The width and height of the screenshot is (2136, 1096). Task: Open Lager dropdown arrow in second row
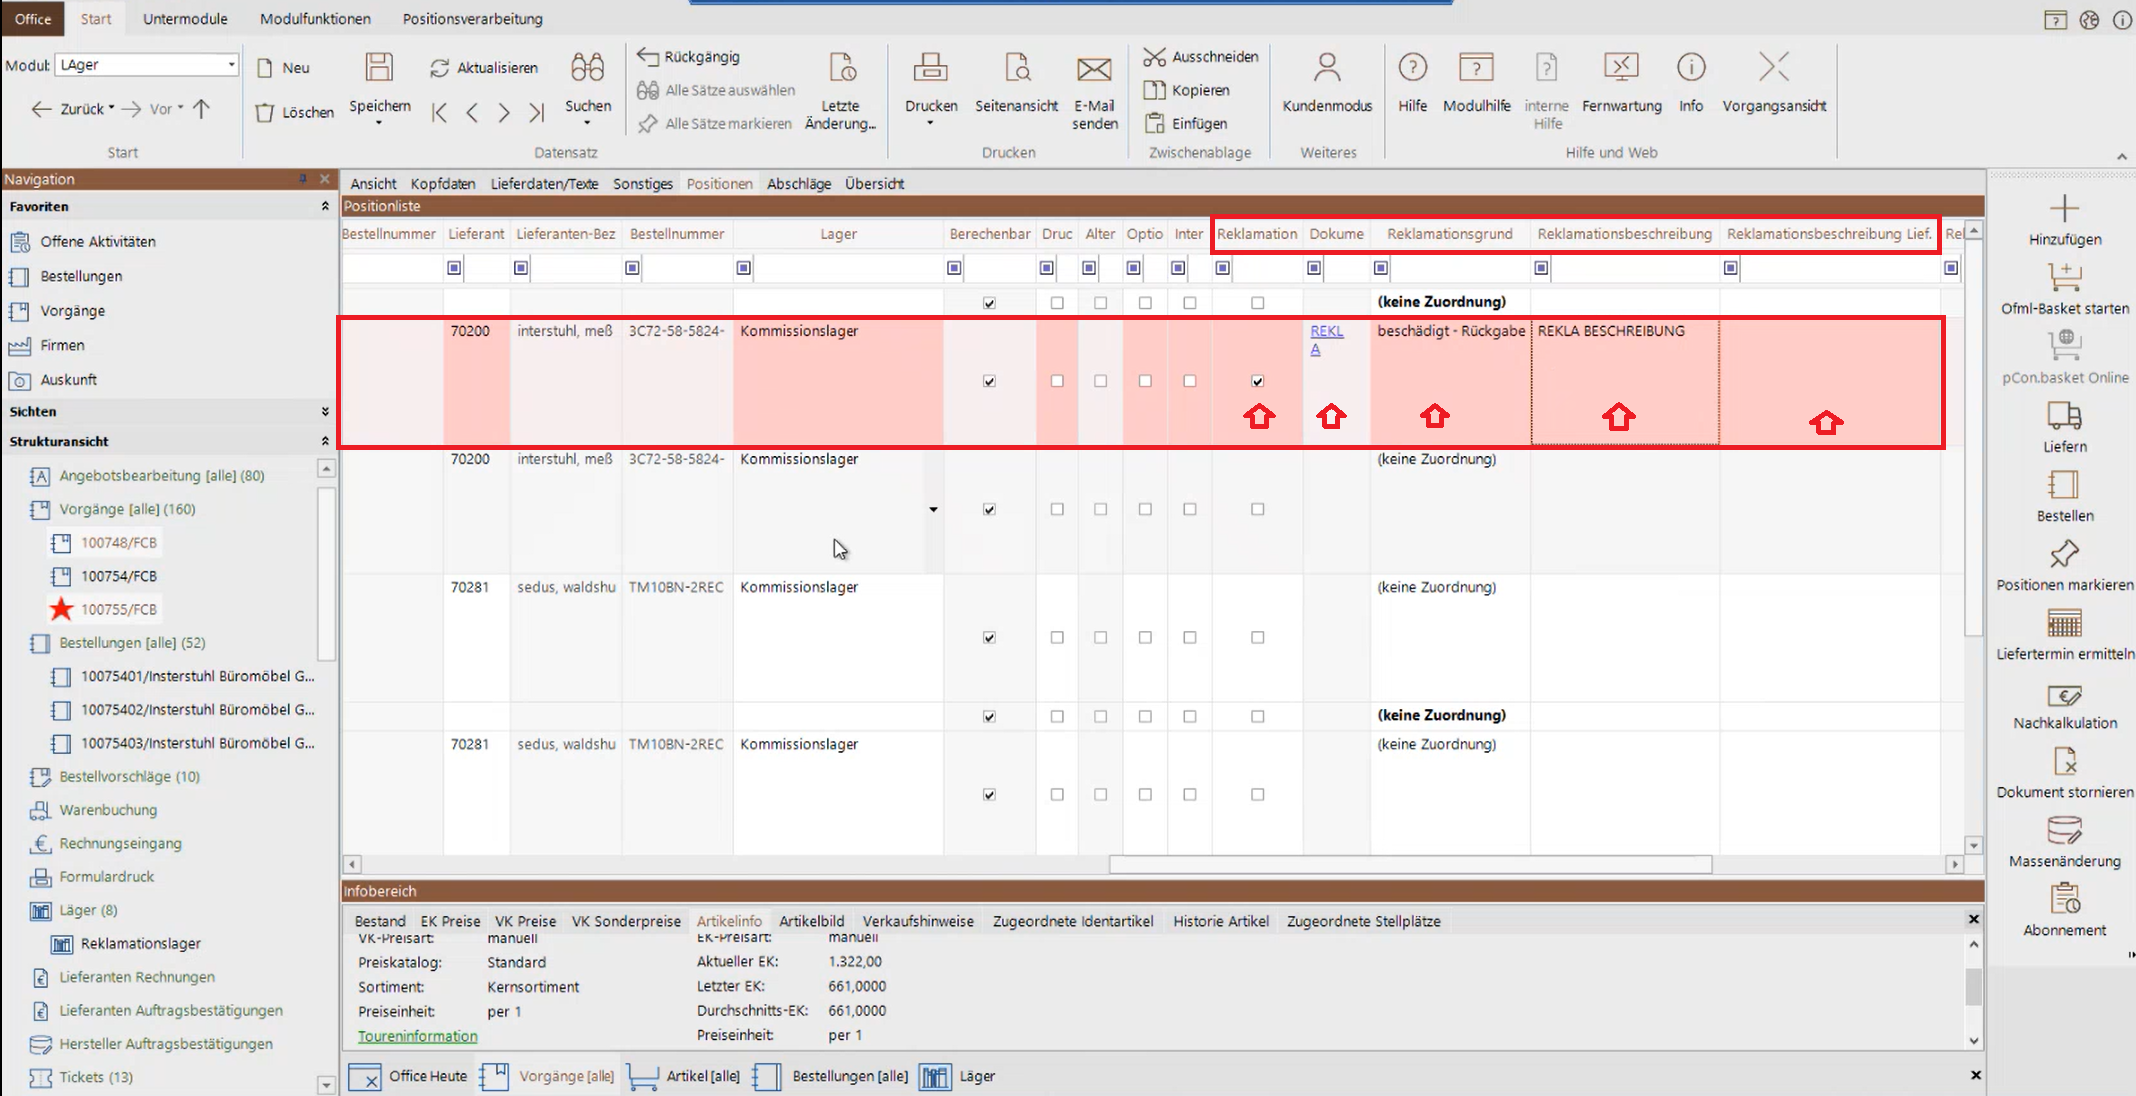click(933, 509)
